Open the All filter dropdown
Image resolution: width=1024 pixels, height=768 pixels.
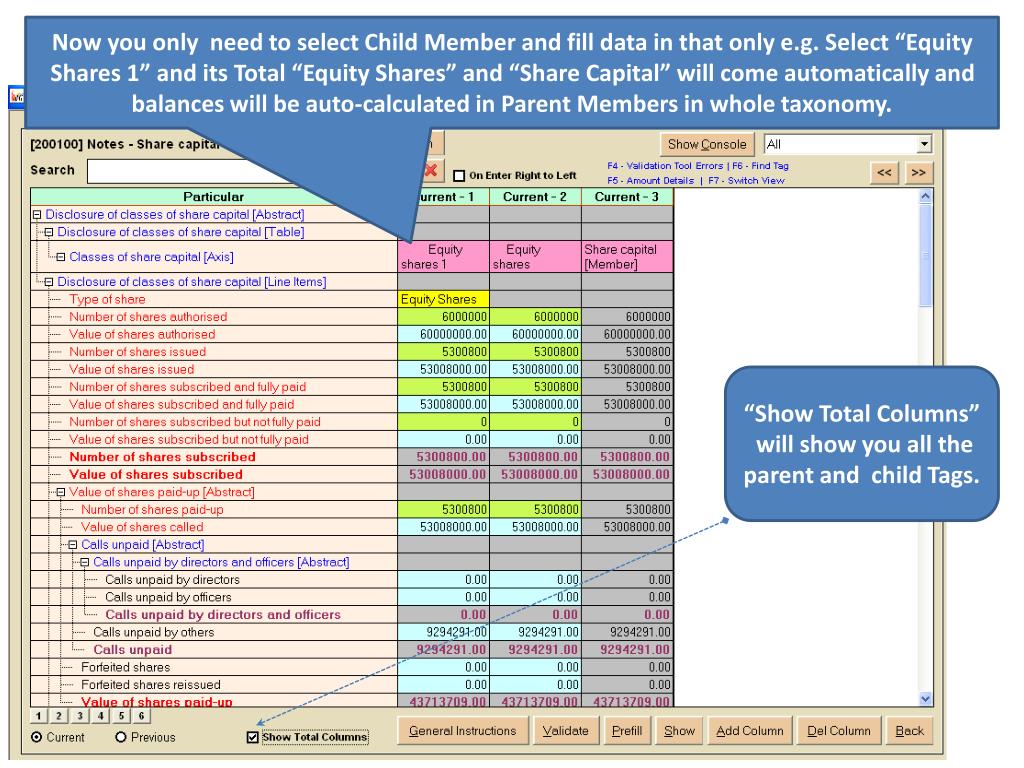click(x=924, y=144)
